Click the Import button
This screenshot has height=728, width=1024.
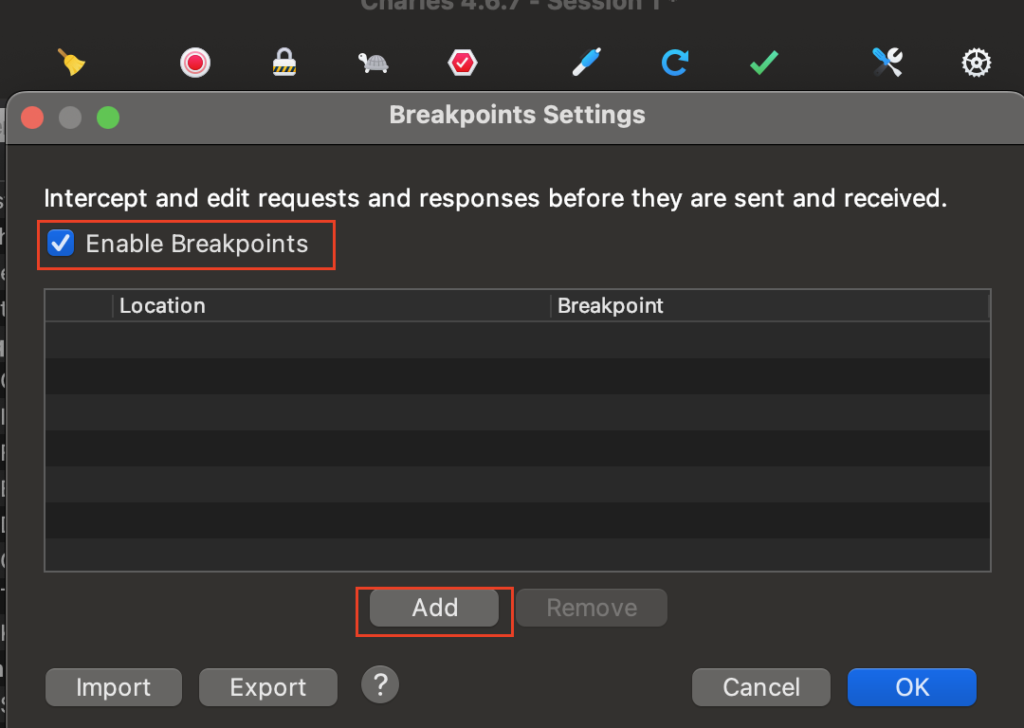pyautogui.click(x=114, y=687)
